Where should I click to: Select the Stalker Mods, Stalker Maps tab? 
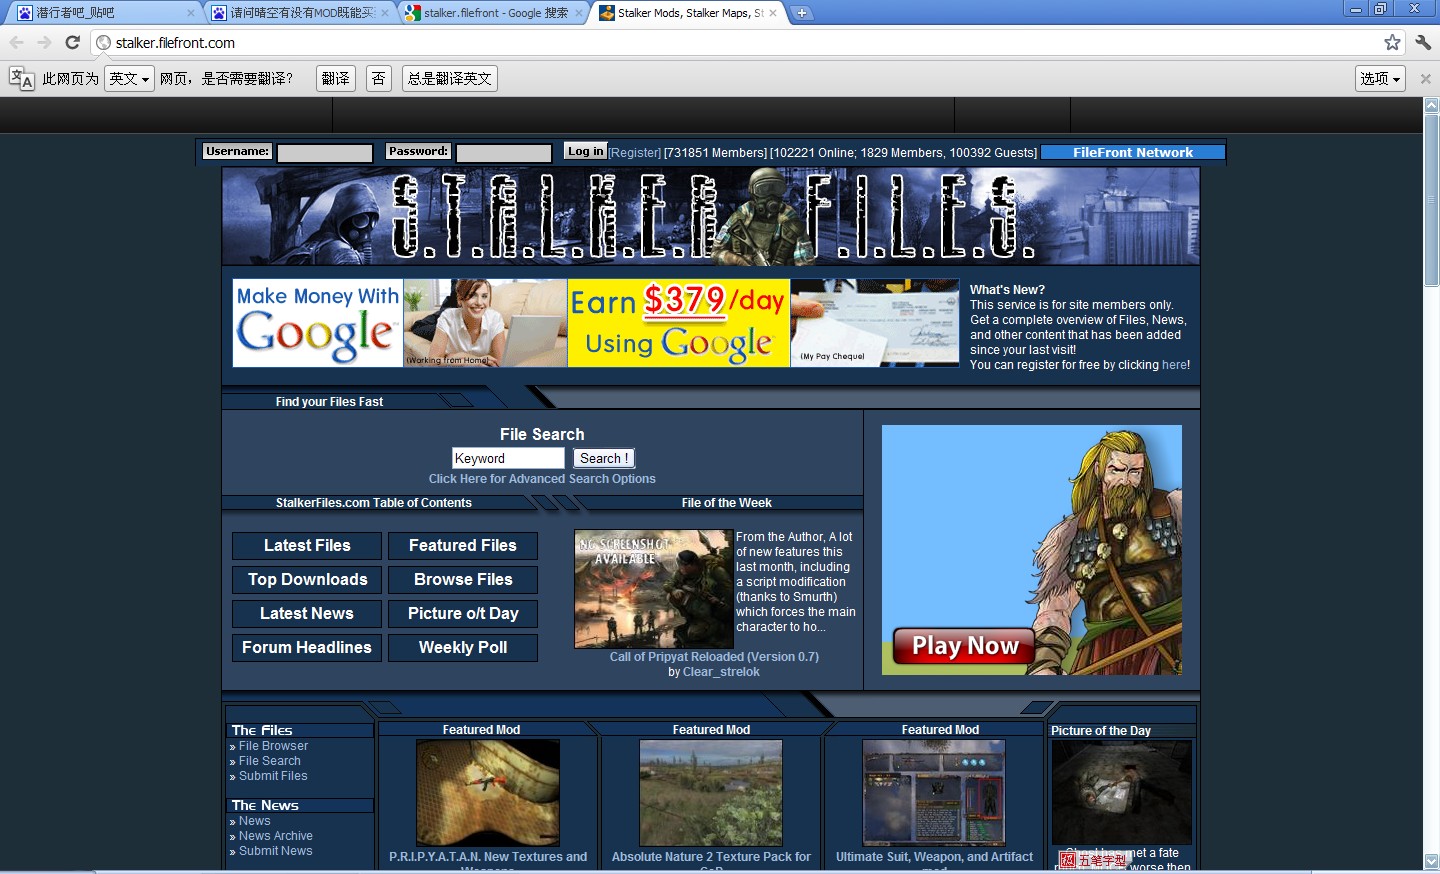click(689, 13)
